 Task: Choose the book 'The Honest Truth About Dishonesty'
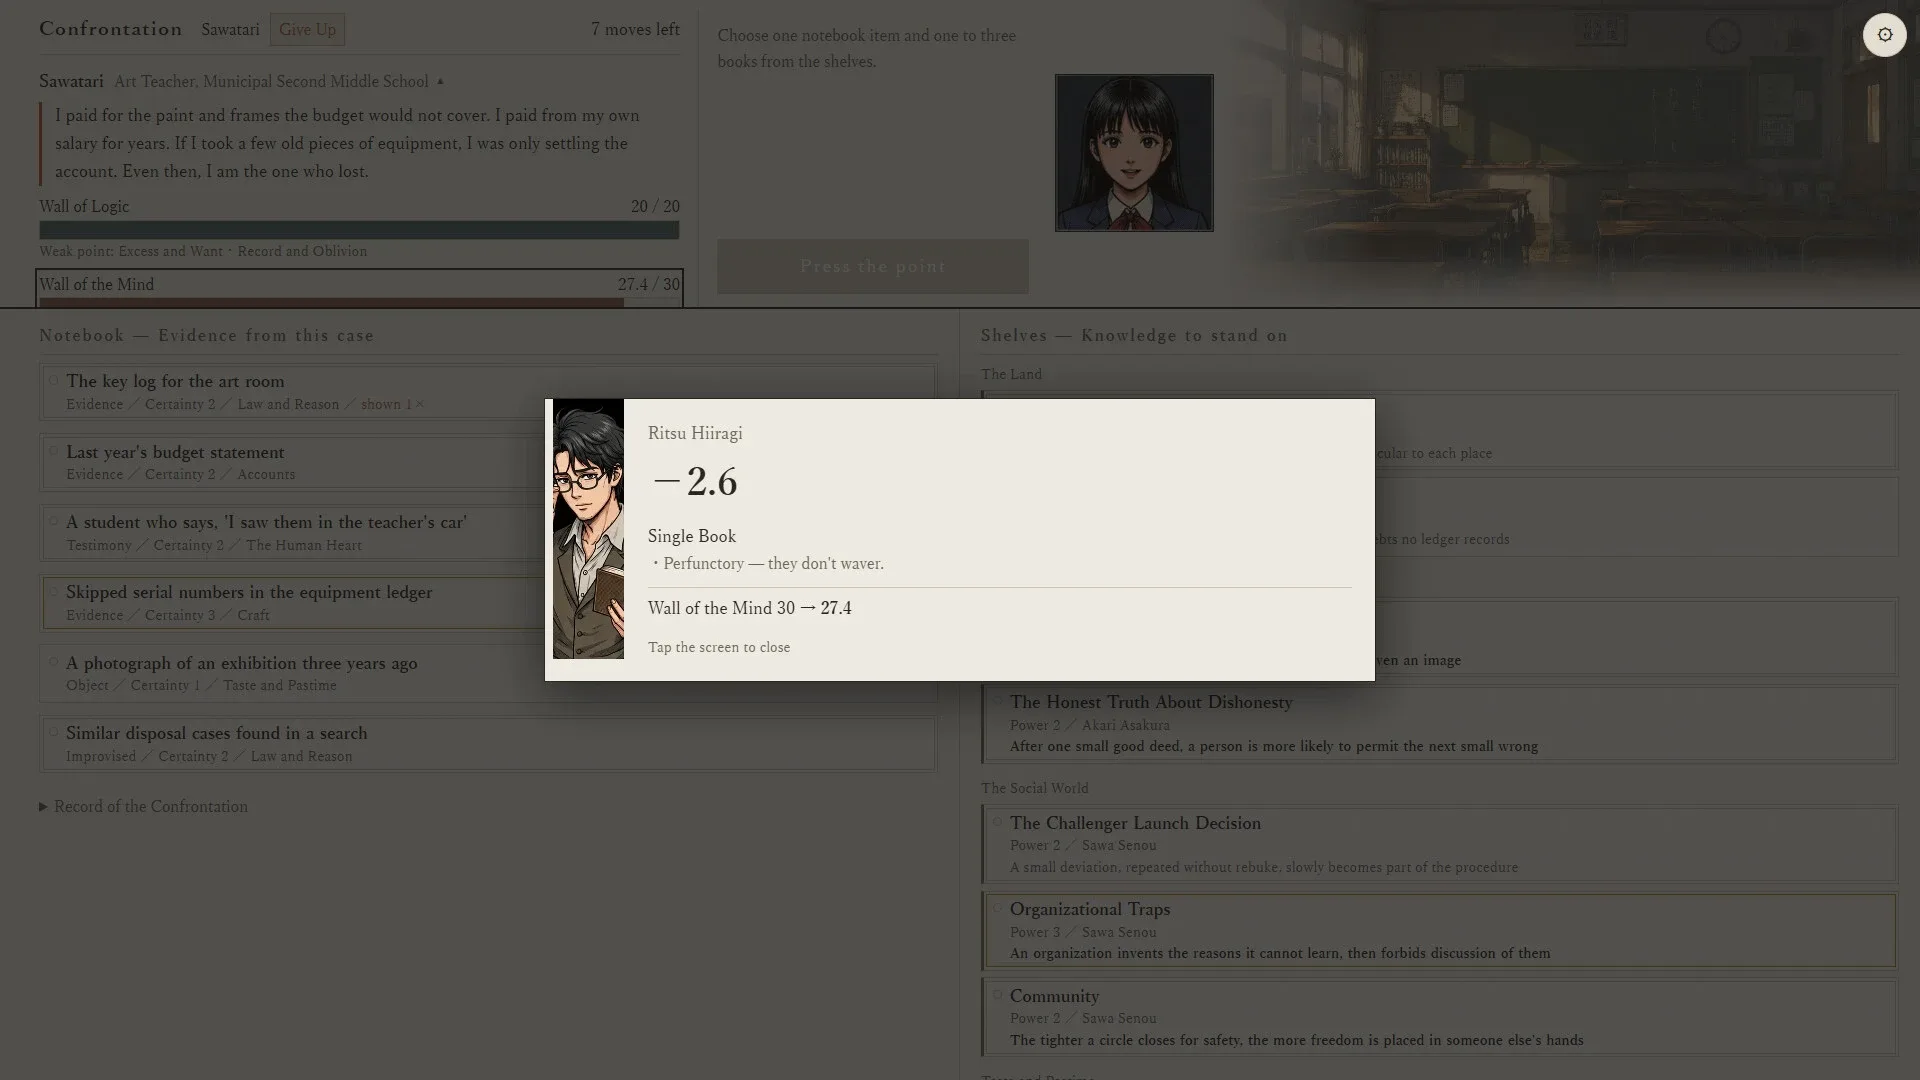(x=1440, y=724)
